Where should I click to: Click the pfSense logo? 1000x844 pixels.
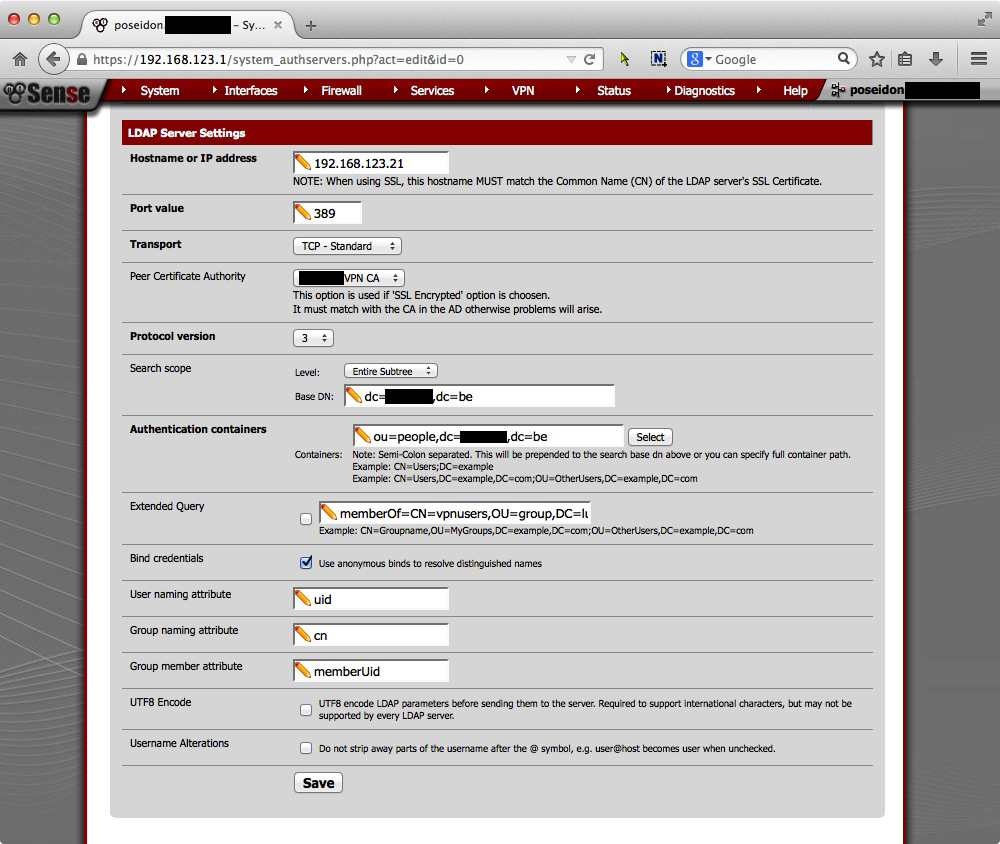coord(46,93)
